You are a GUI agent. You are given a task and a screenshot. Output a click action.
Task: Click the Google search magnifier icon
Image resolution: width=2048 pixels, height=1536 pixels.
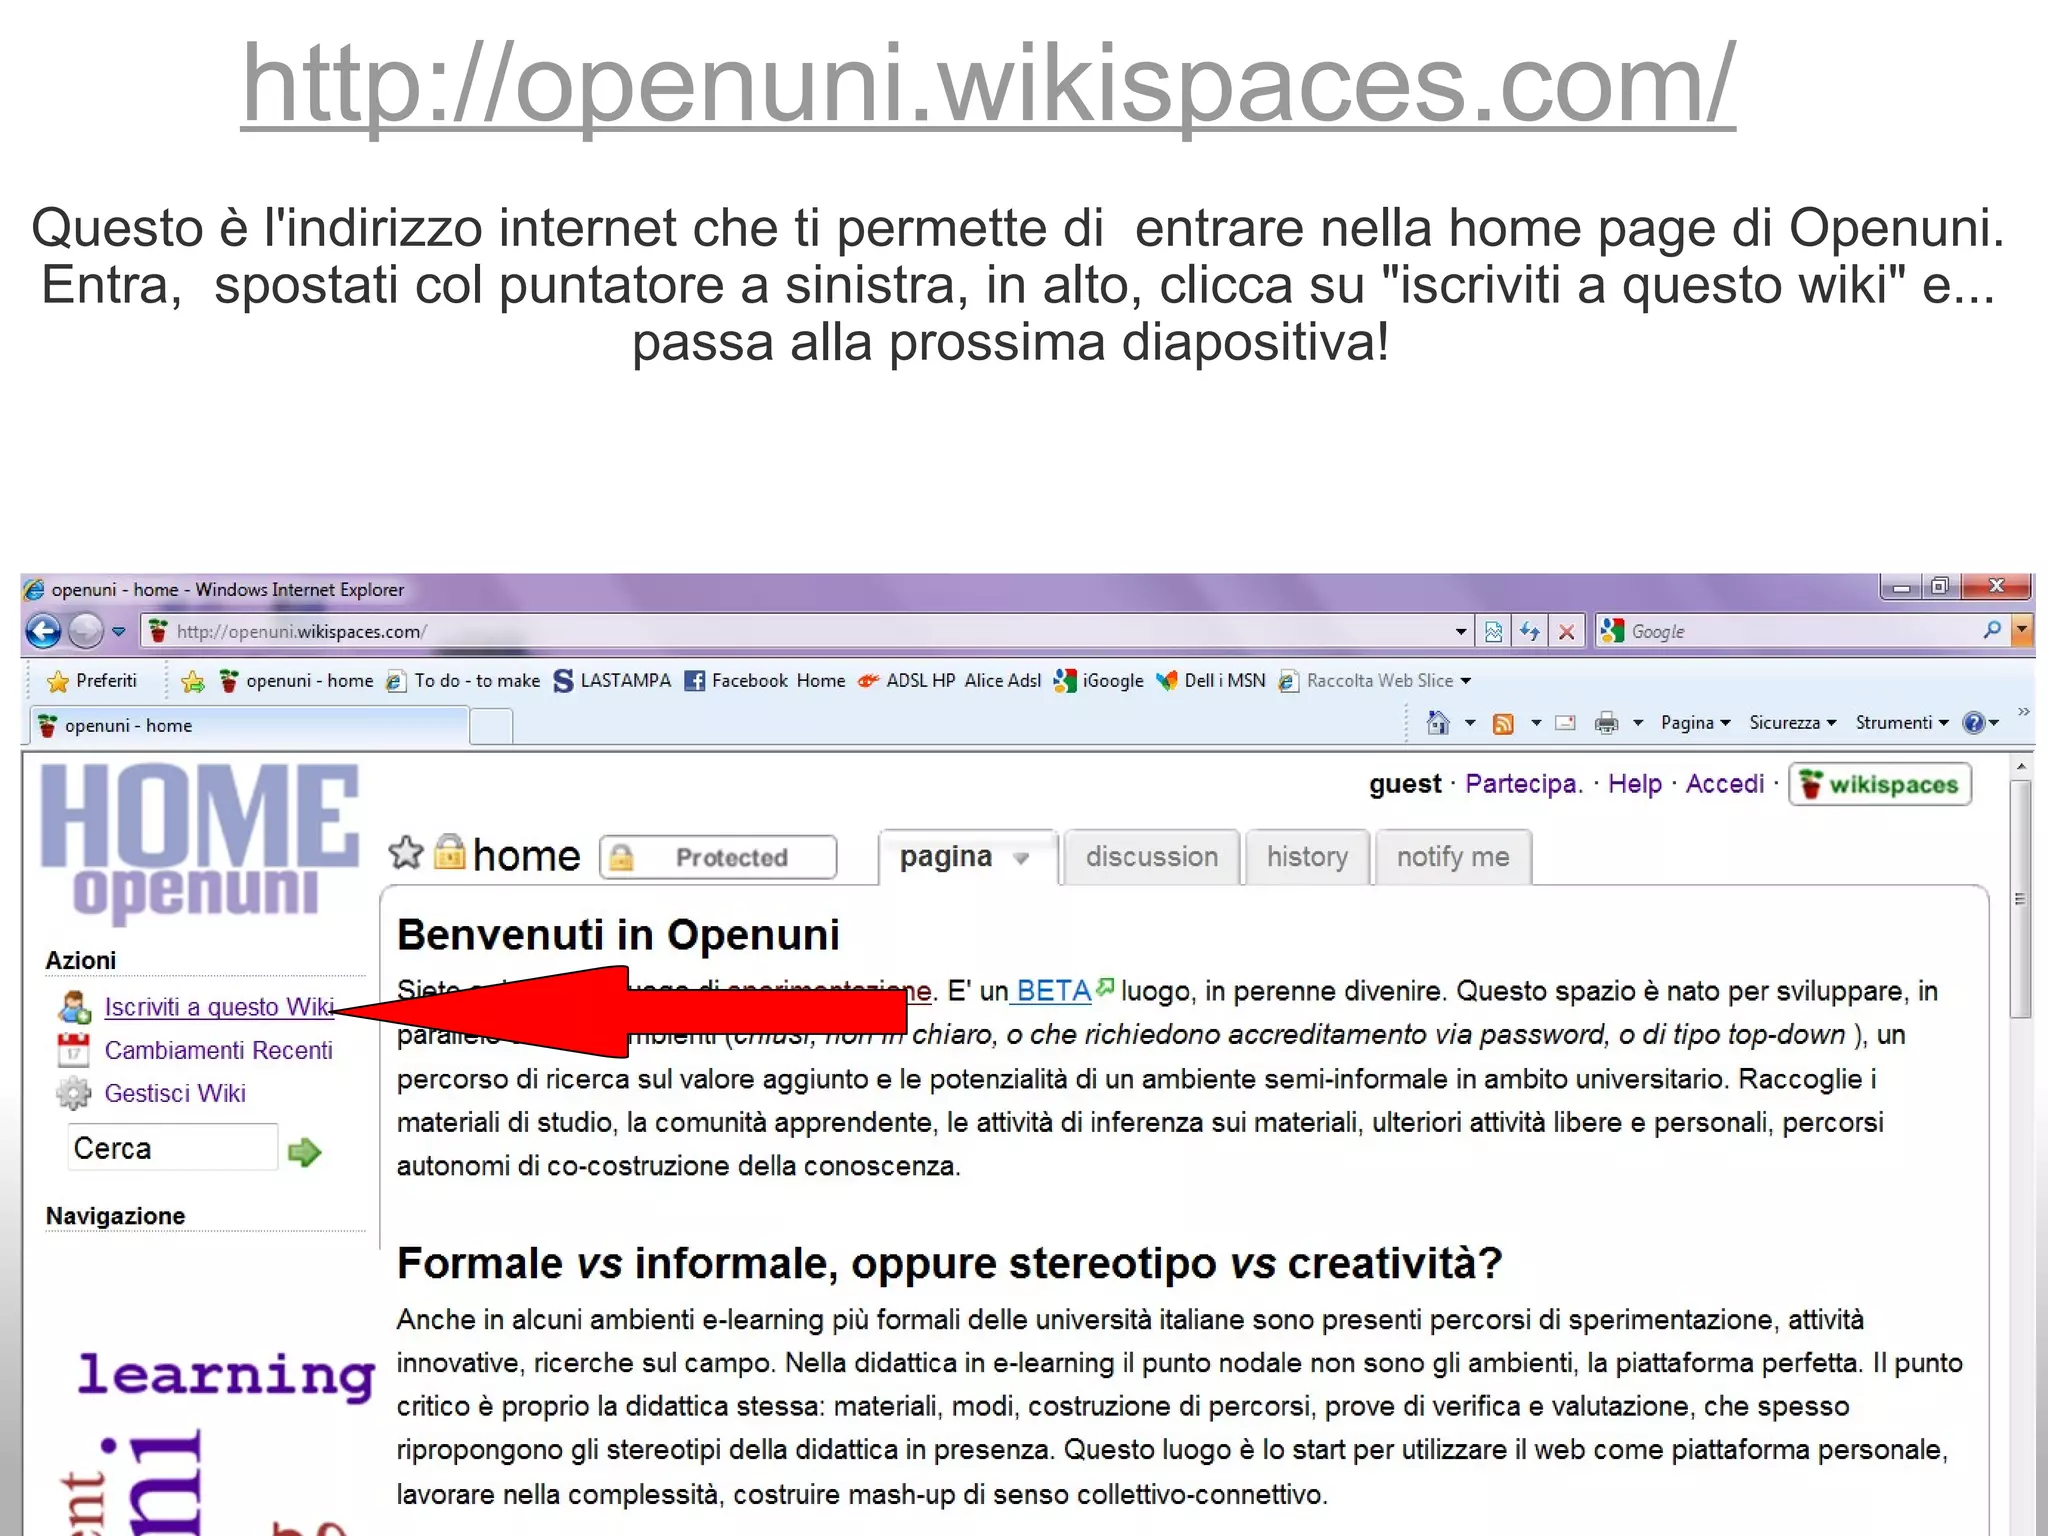tap(1992, 630)
